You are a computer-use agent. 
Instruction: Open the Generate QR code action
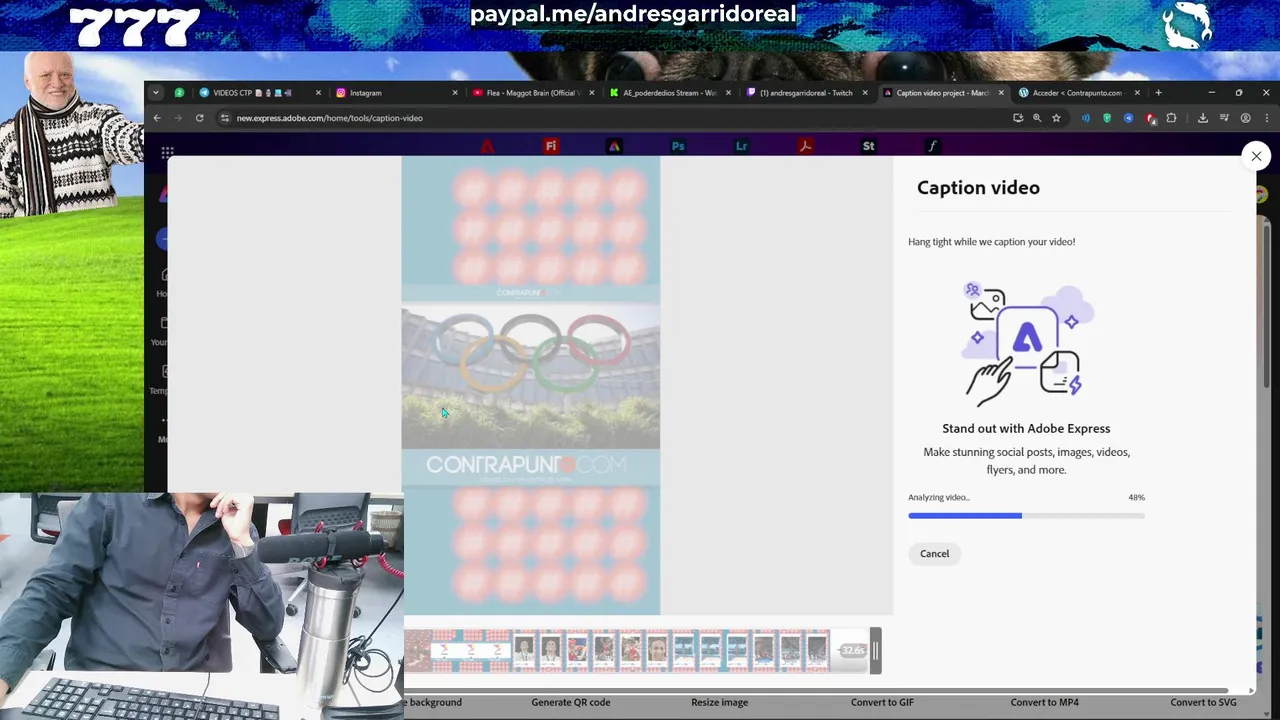pyautogui.click(x=570, y=702)
